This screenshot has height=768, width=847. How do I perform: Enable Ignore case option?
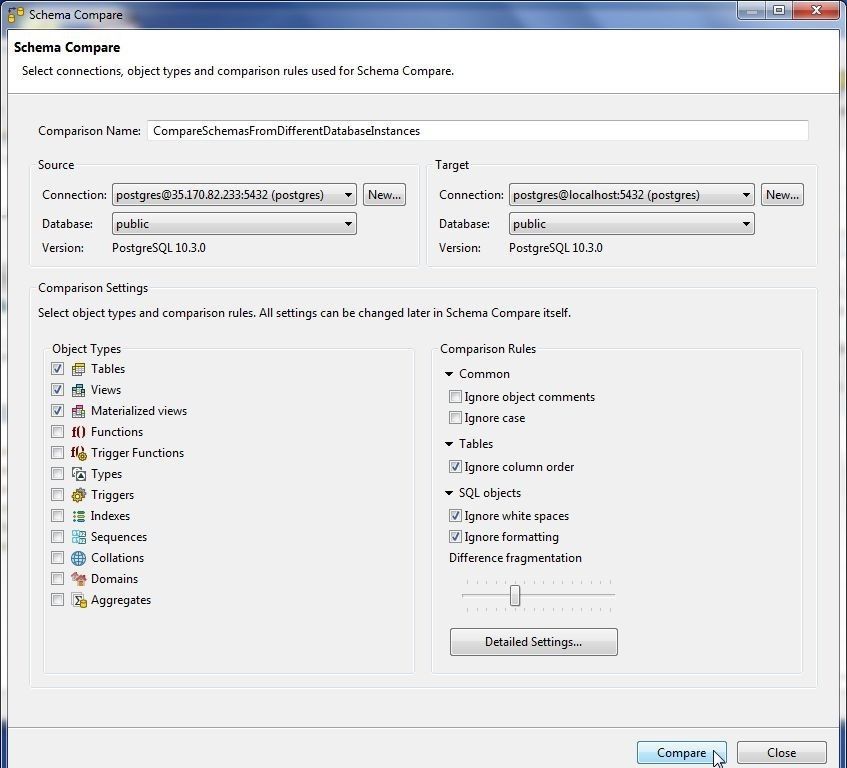(x=455, y=418)
